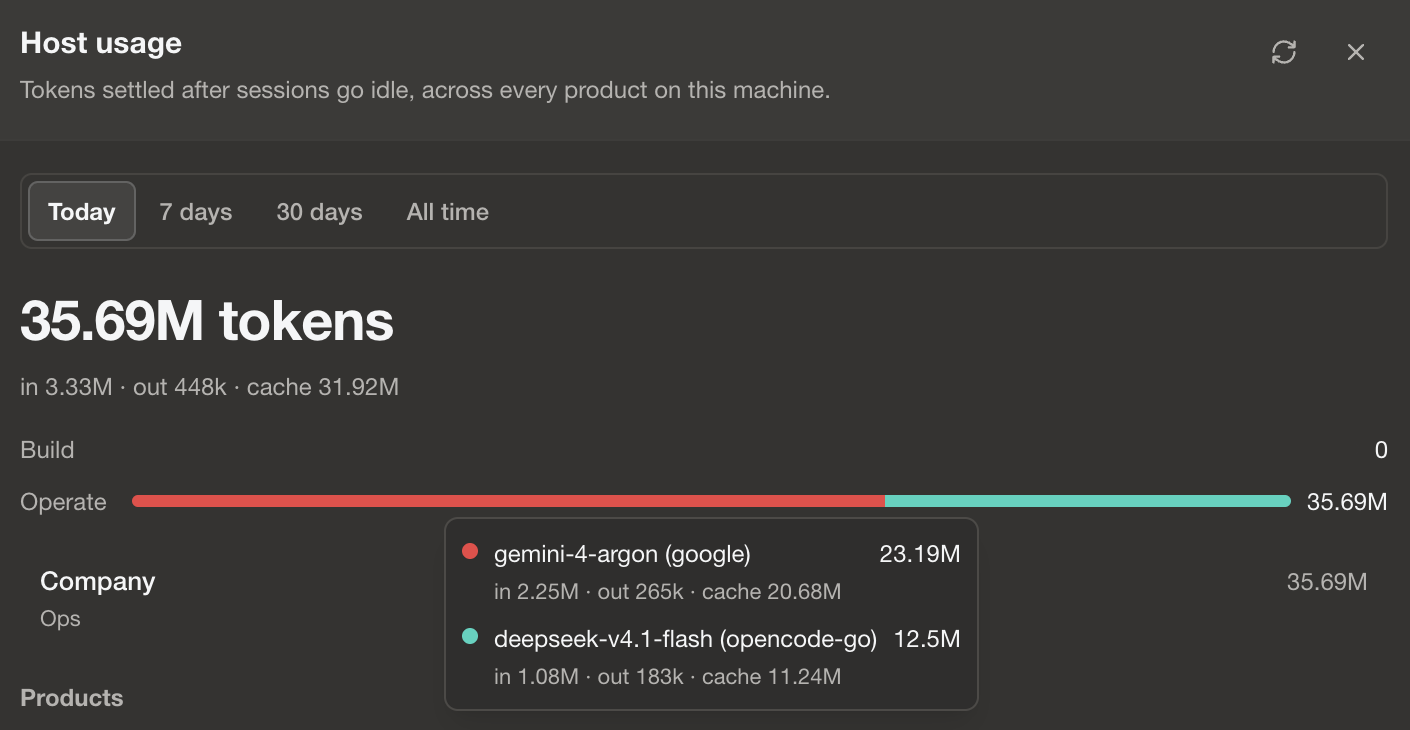Click the 23.19M gemini token total

click(x=920, y=554)
